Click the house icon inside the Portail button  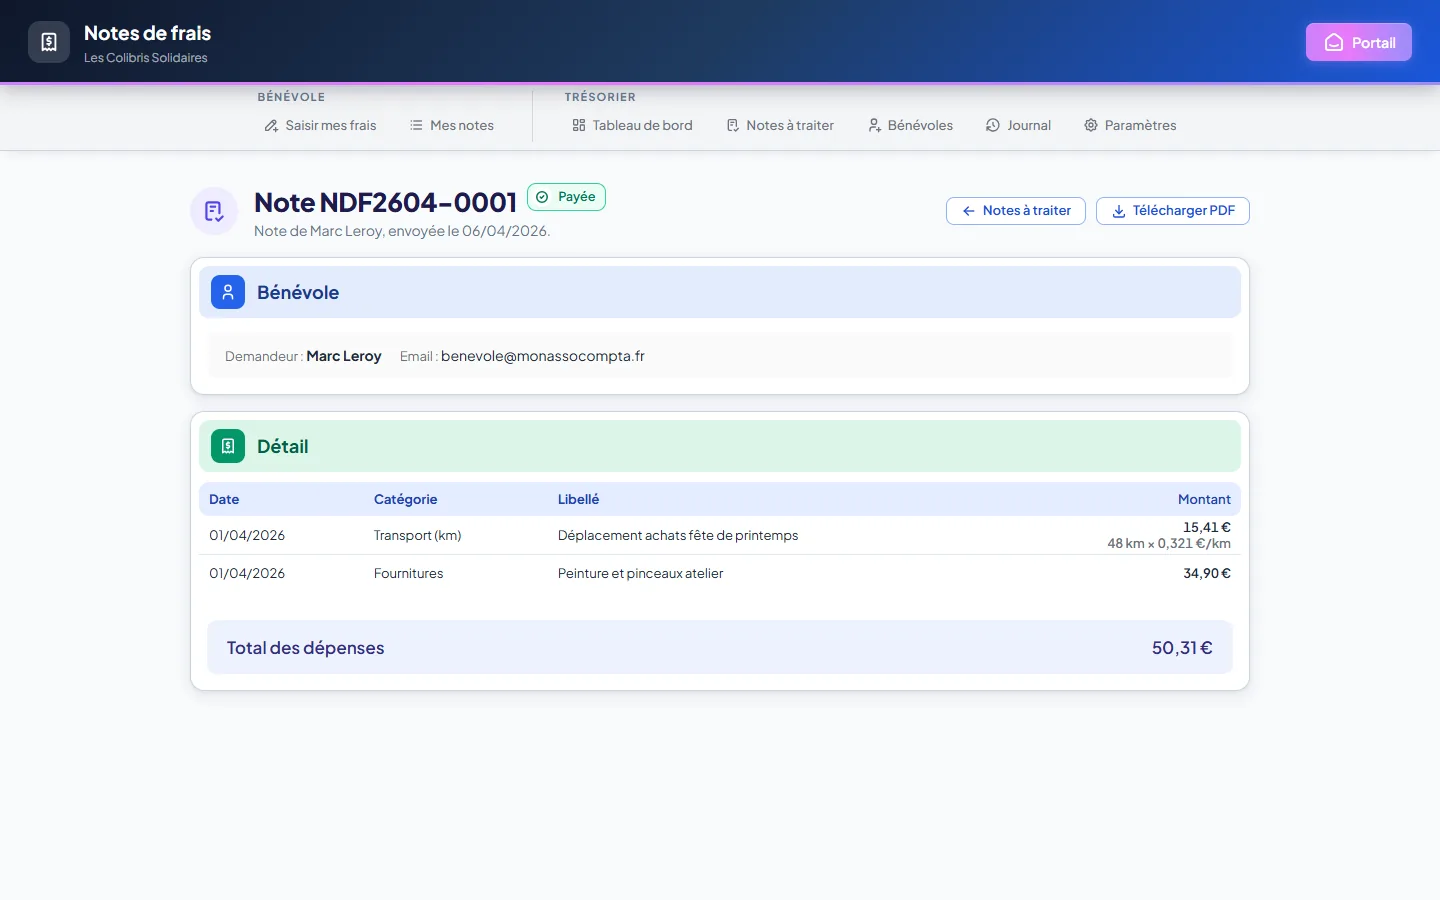pyautogui.click(x=1334, y=42)
